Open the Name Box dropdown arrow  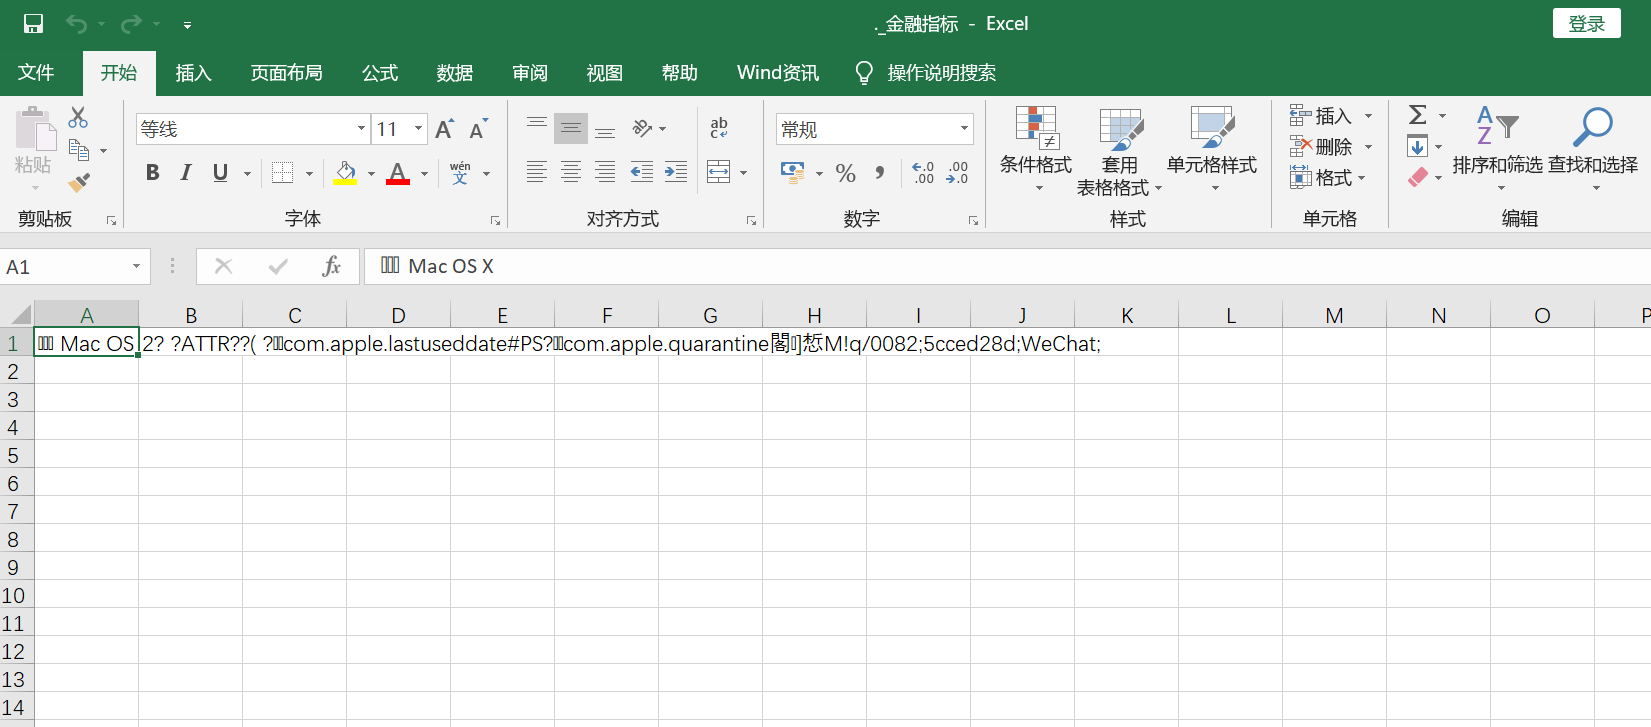tap(136, 267)
